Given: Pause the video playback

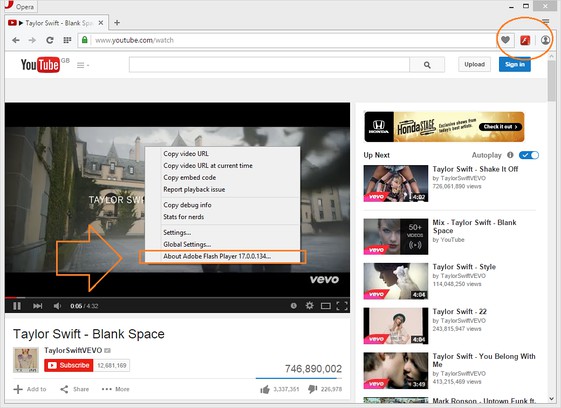Looking at the screenshot, I should [17, 306].
